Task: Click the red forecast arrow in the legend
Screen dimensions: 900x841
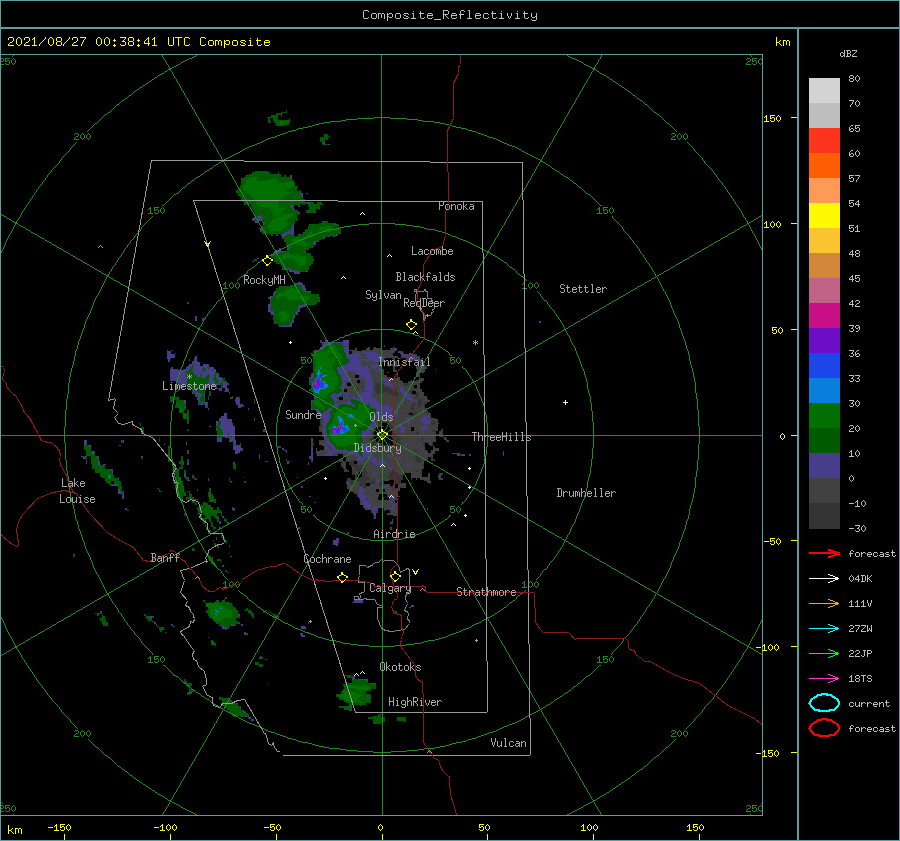Action: point(824,553)
